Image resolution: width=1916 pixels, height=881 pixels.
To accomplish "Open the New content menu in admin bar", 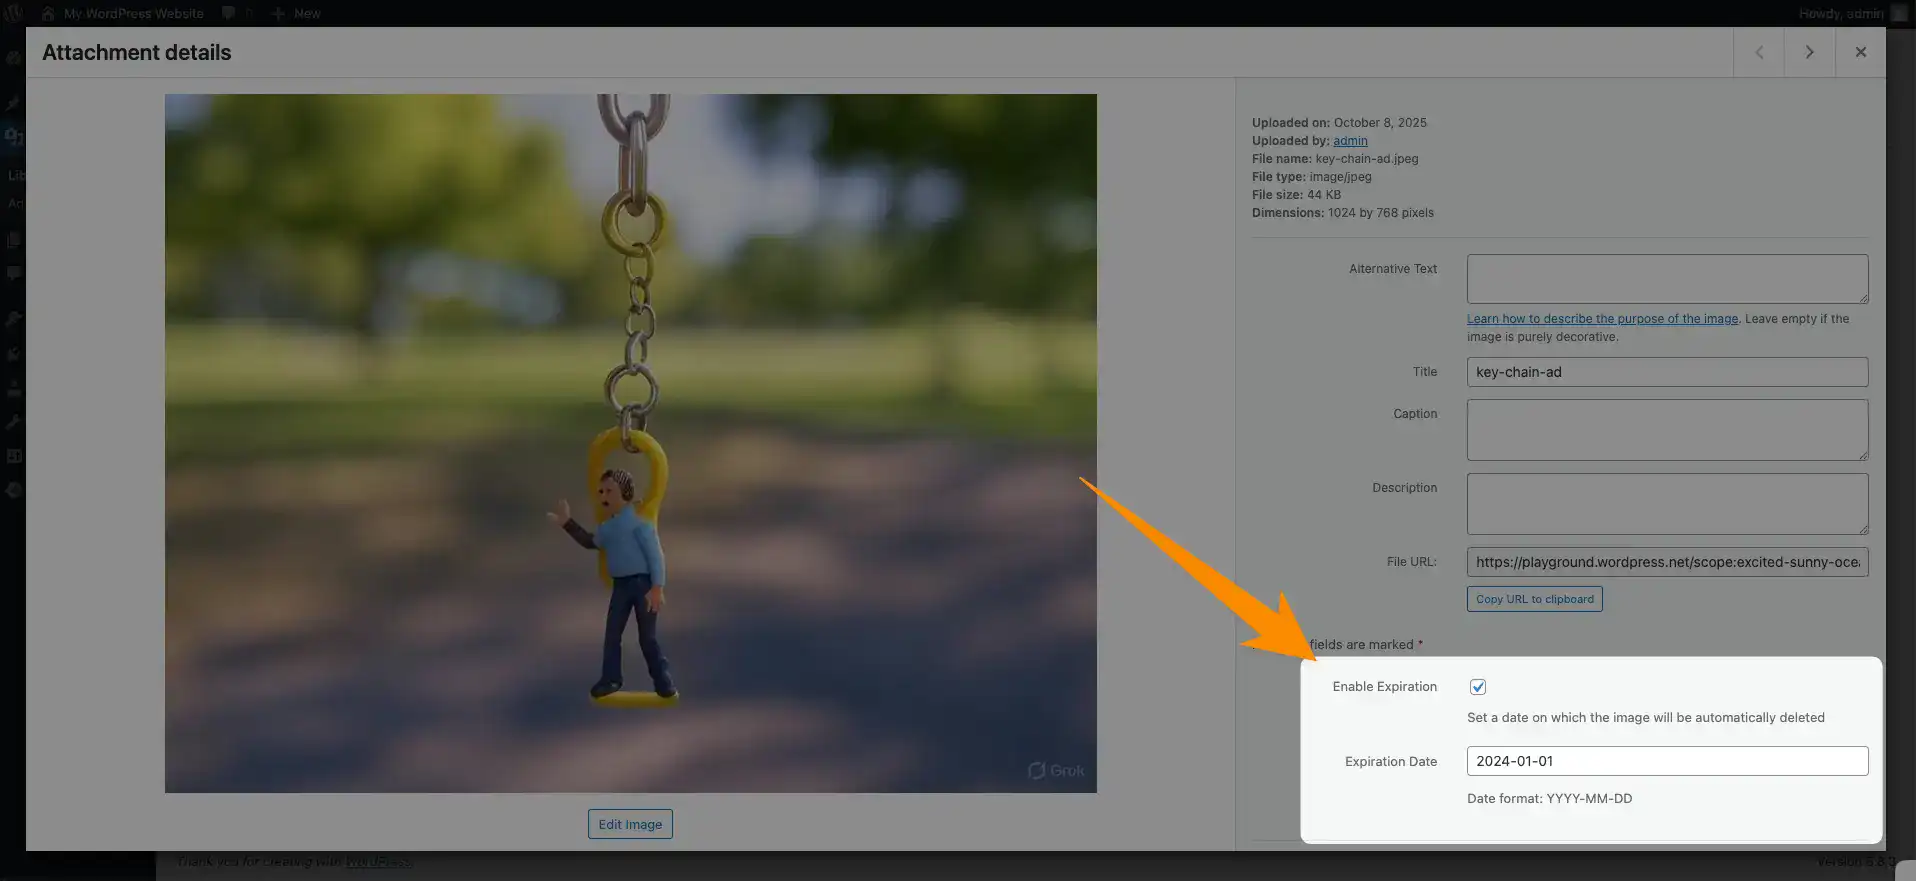I will [x=296, y=13].
